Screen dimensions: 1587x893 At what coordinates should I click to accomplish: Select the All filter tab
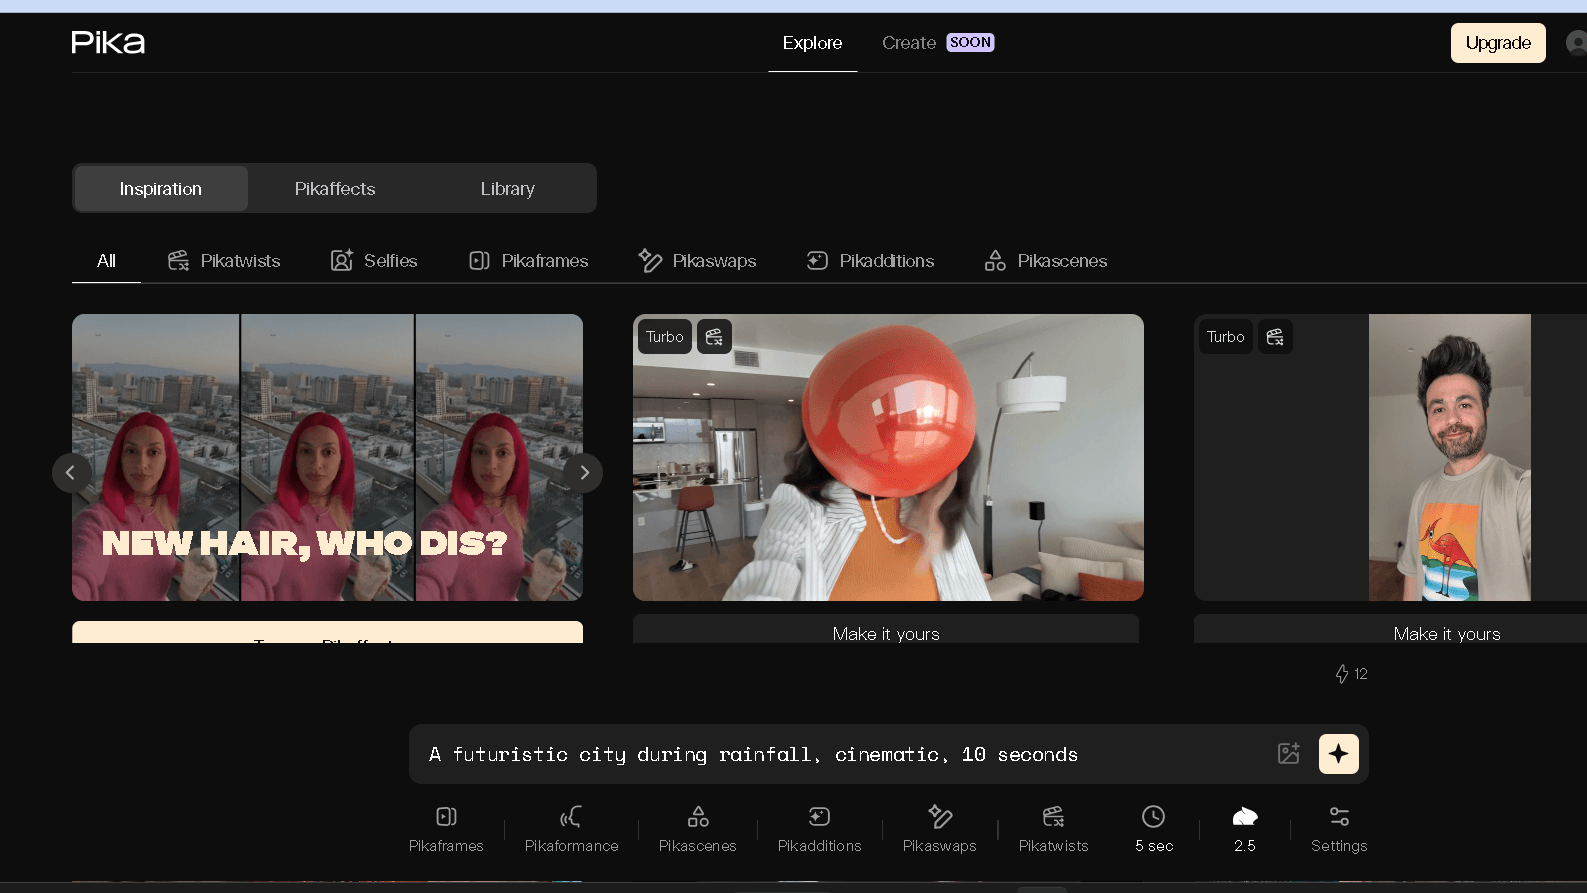(106, 261)
